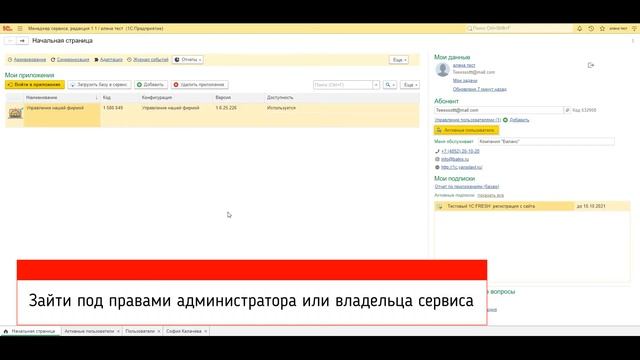Go back with the left arrow button

pyautogui.click(x=10, y=41)
